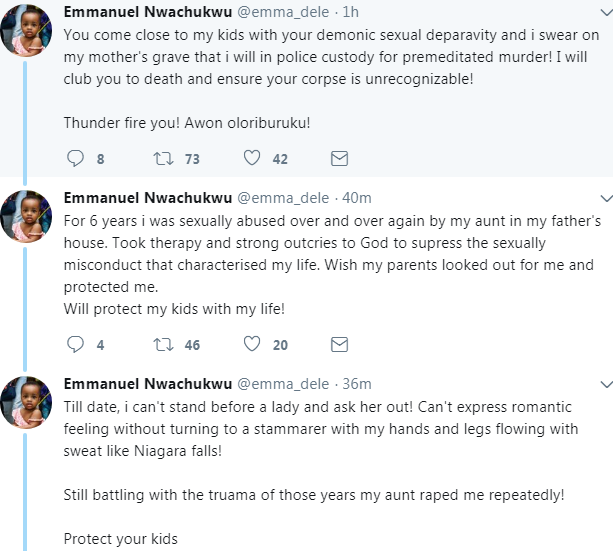Click the envelope icon on the 40m tweet
Screen dimensions: 613x551
339,345
